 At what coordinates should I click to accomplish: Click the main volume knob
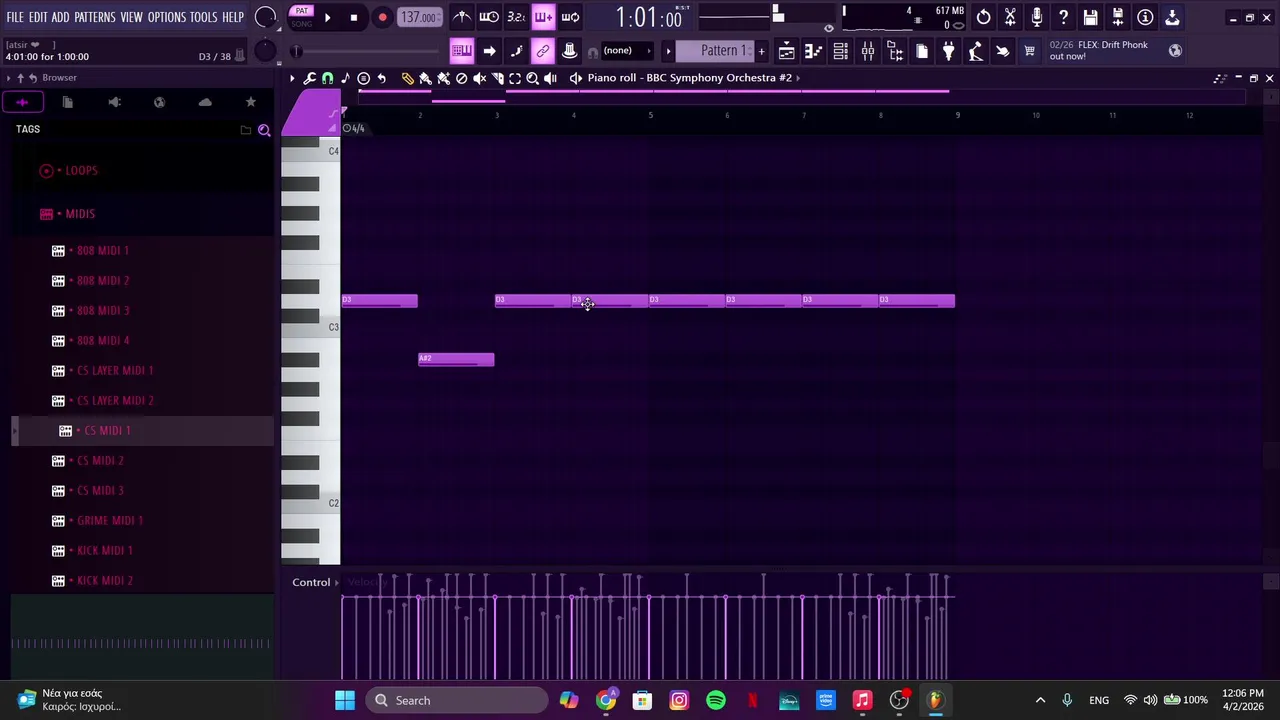pyautogui.click(x=265, y=17)
